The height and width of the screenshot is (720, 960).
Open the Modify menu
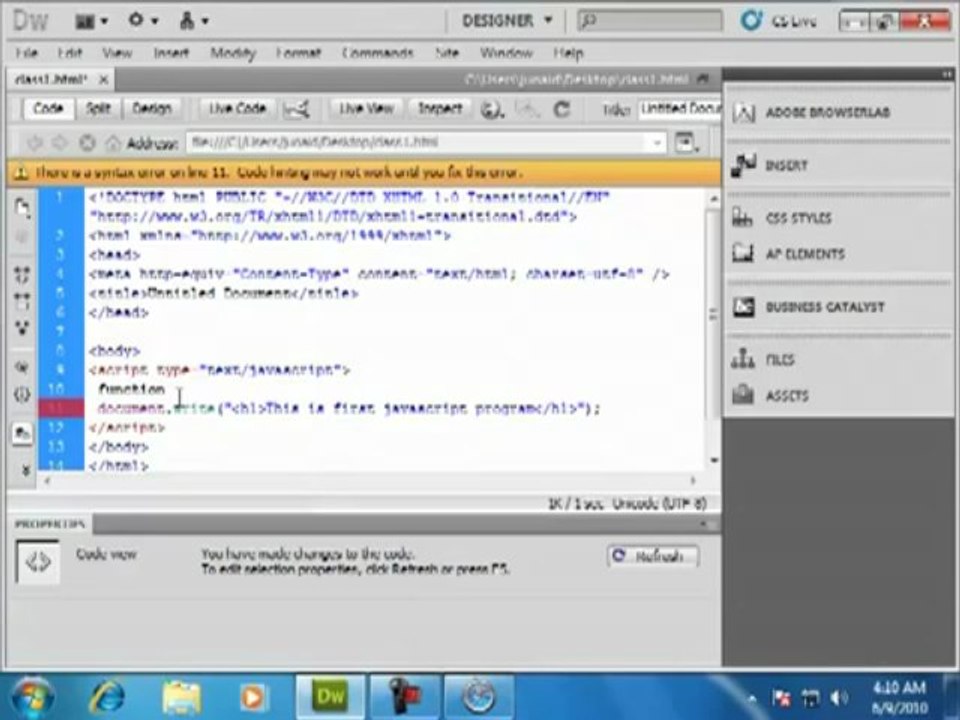(x=233, y=53)
